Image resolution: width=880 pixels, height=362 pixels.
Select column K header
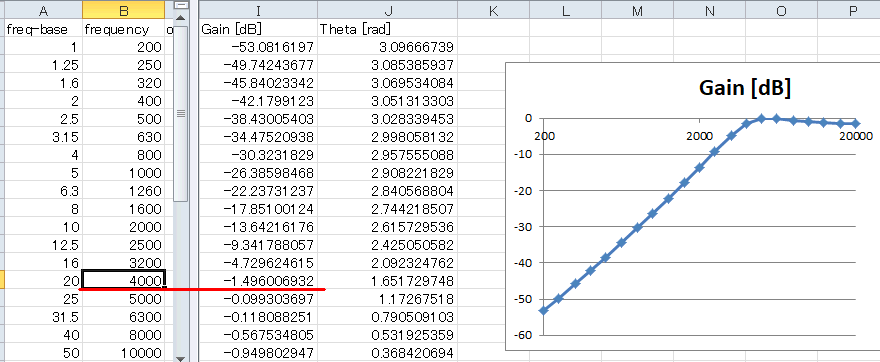click(493, 10)
